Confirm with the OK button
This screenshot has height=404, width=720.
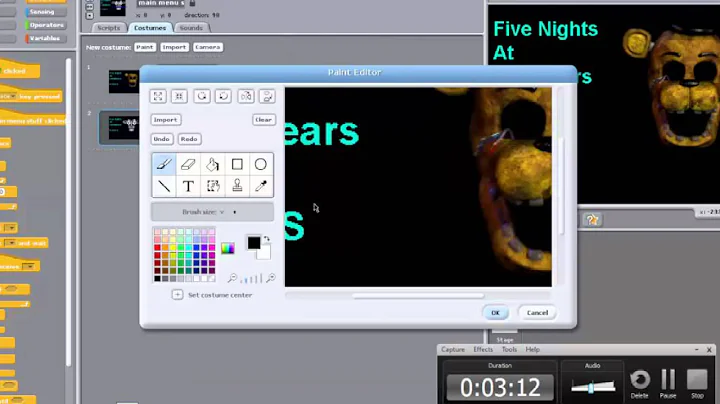[x=495, y=313]
